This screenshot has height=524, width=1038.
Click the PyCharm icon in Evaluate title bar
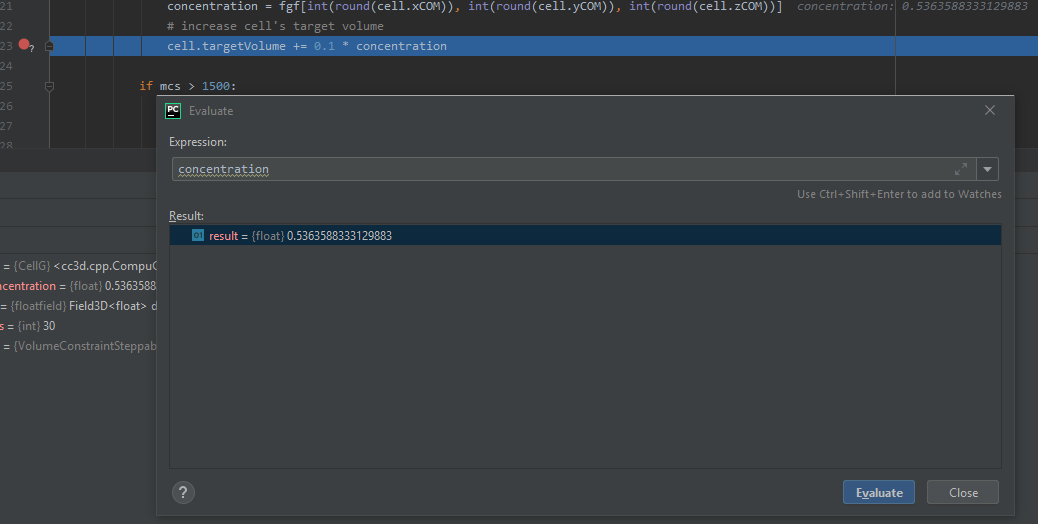tap(173, 110)
